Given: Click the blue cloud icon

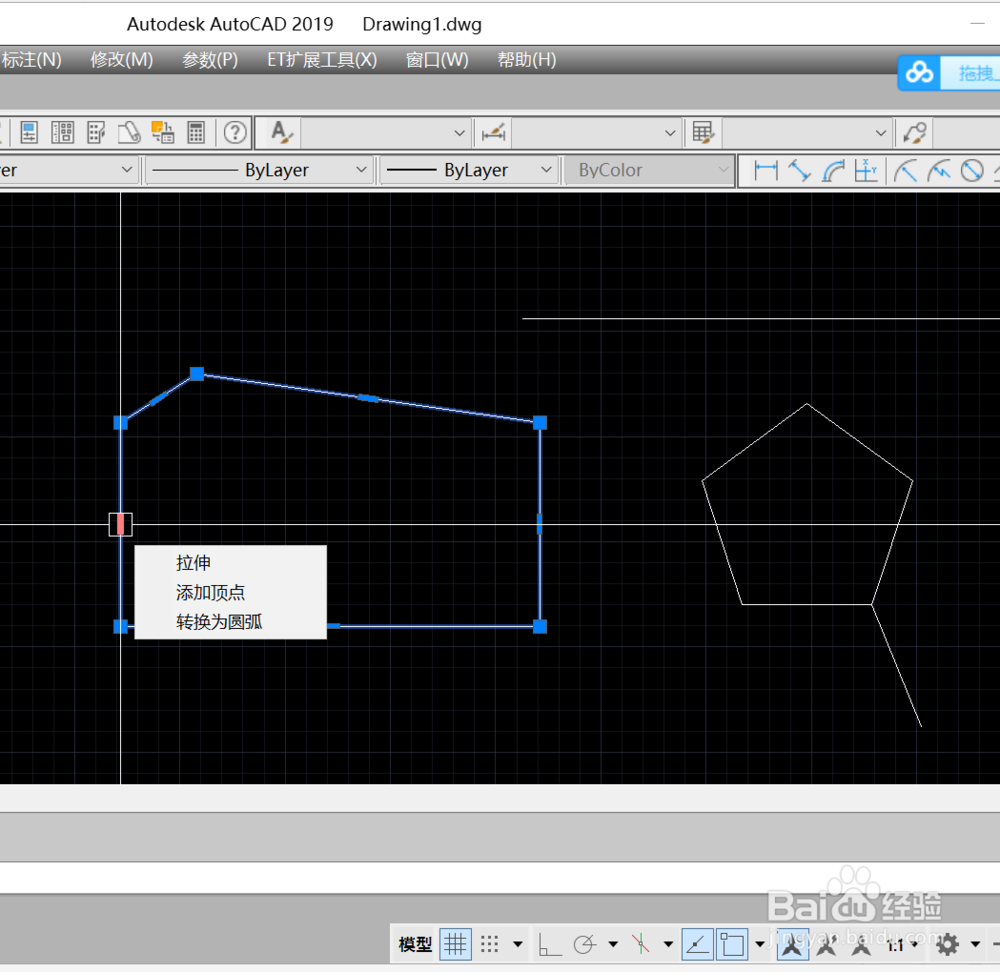Looking at the screenshot, I should [919, 73].
